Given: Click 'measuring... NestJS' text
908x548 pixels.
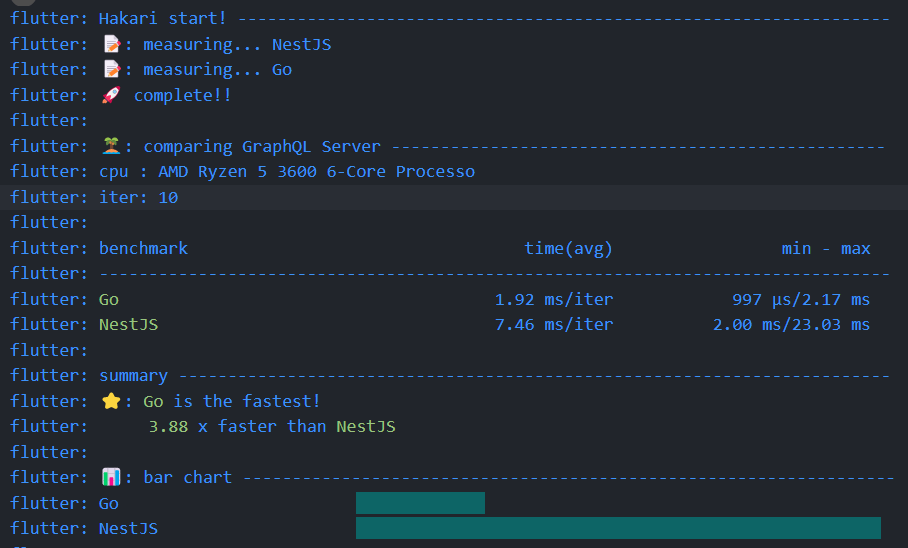Looking at the screenshot, I should (x=237, y=45).
